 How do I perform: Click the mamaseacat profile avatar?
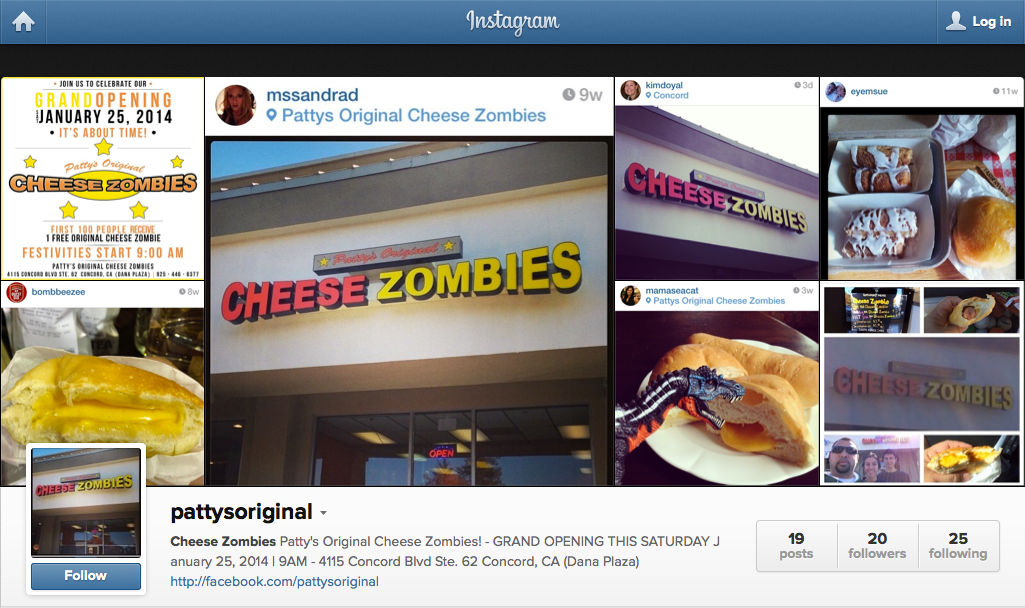630,296
